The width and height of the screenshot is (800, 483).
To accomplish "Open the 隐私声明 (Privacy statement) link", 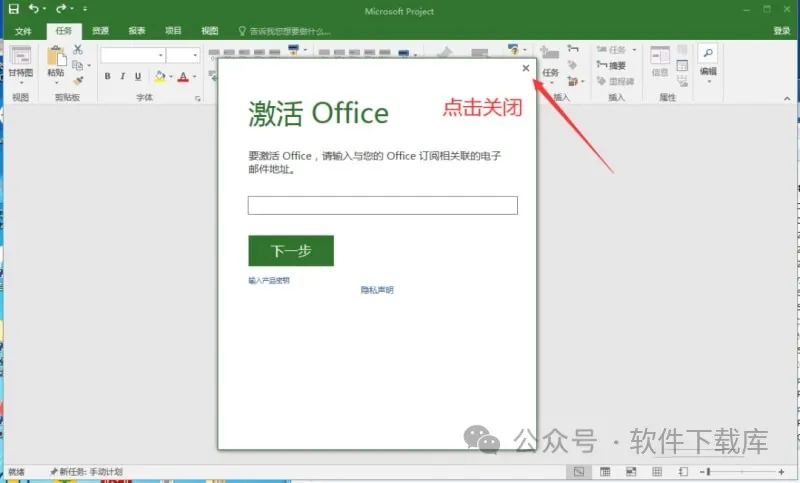I will [377, 290].
